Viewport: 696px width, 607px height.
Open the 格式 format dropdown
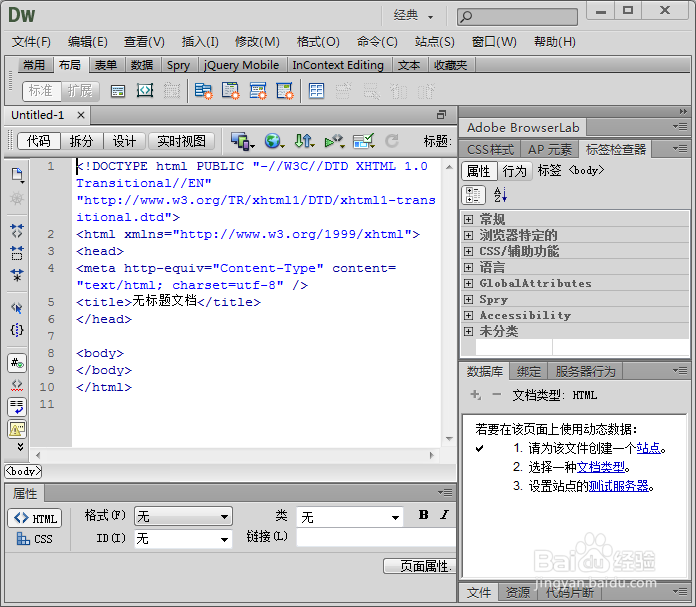coord(183,516)
